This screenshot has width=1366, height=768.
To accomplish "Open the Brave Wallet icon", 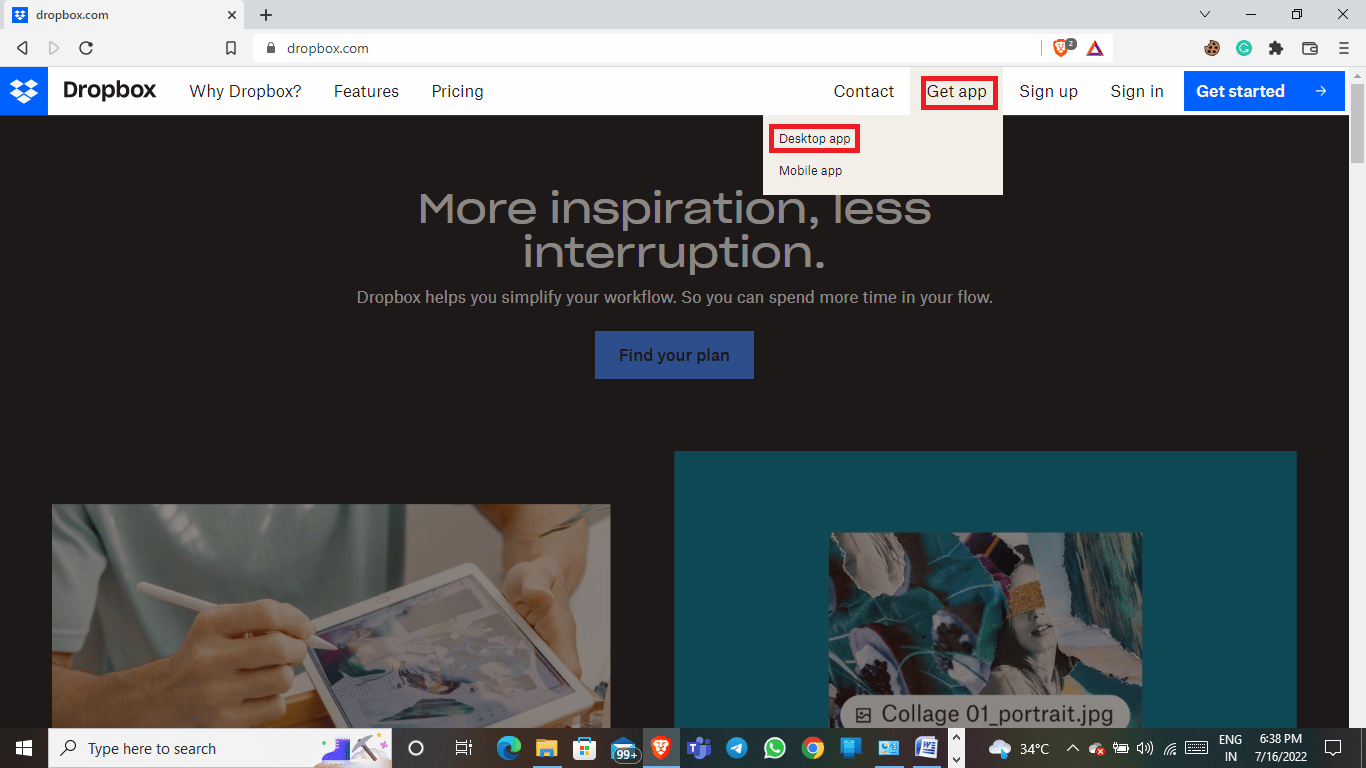I will tap(1310, 48).
